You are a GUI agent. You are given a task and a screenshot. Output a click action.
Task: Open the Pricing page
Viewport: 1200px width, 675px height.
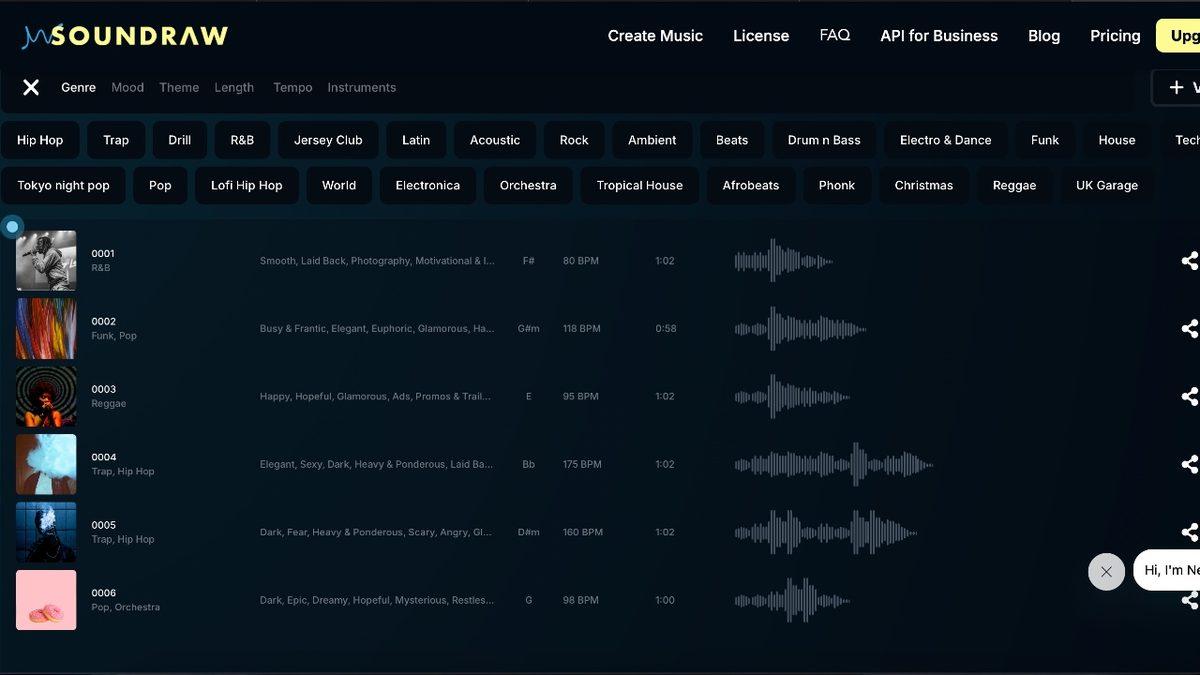[x=1114, y=36]
